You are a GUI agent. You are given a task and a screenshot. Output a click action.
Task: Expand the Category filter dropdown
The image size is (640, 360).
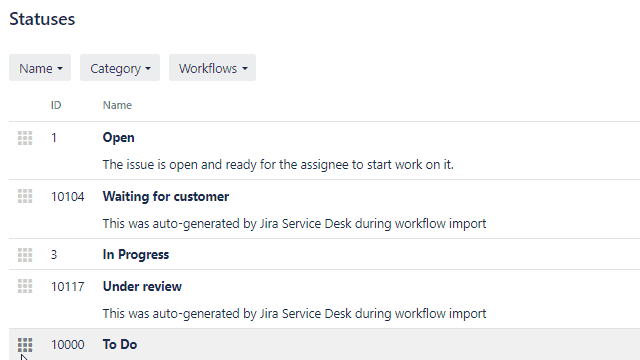(120, 68)
